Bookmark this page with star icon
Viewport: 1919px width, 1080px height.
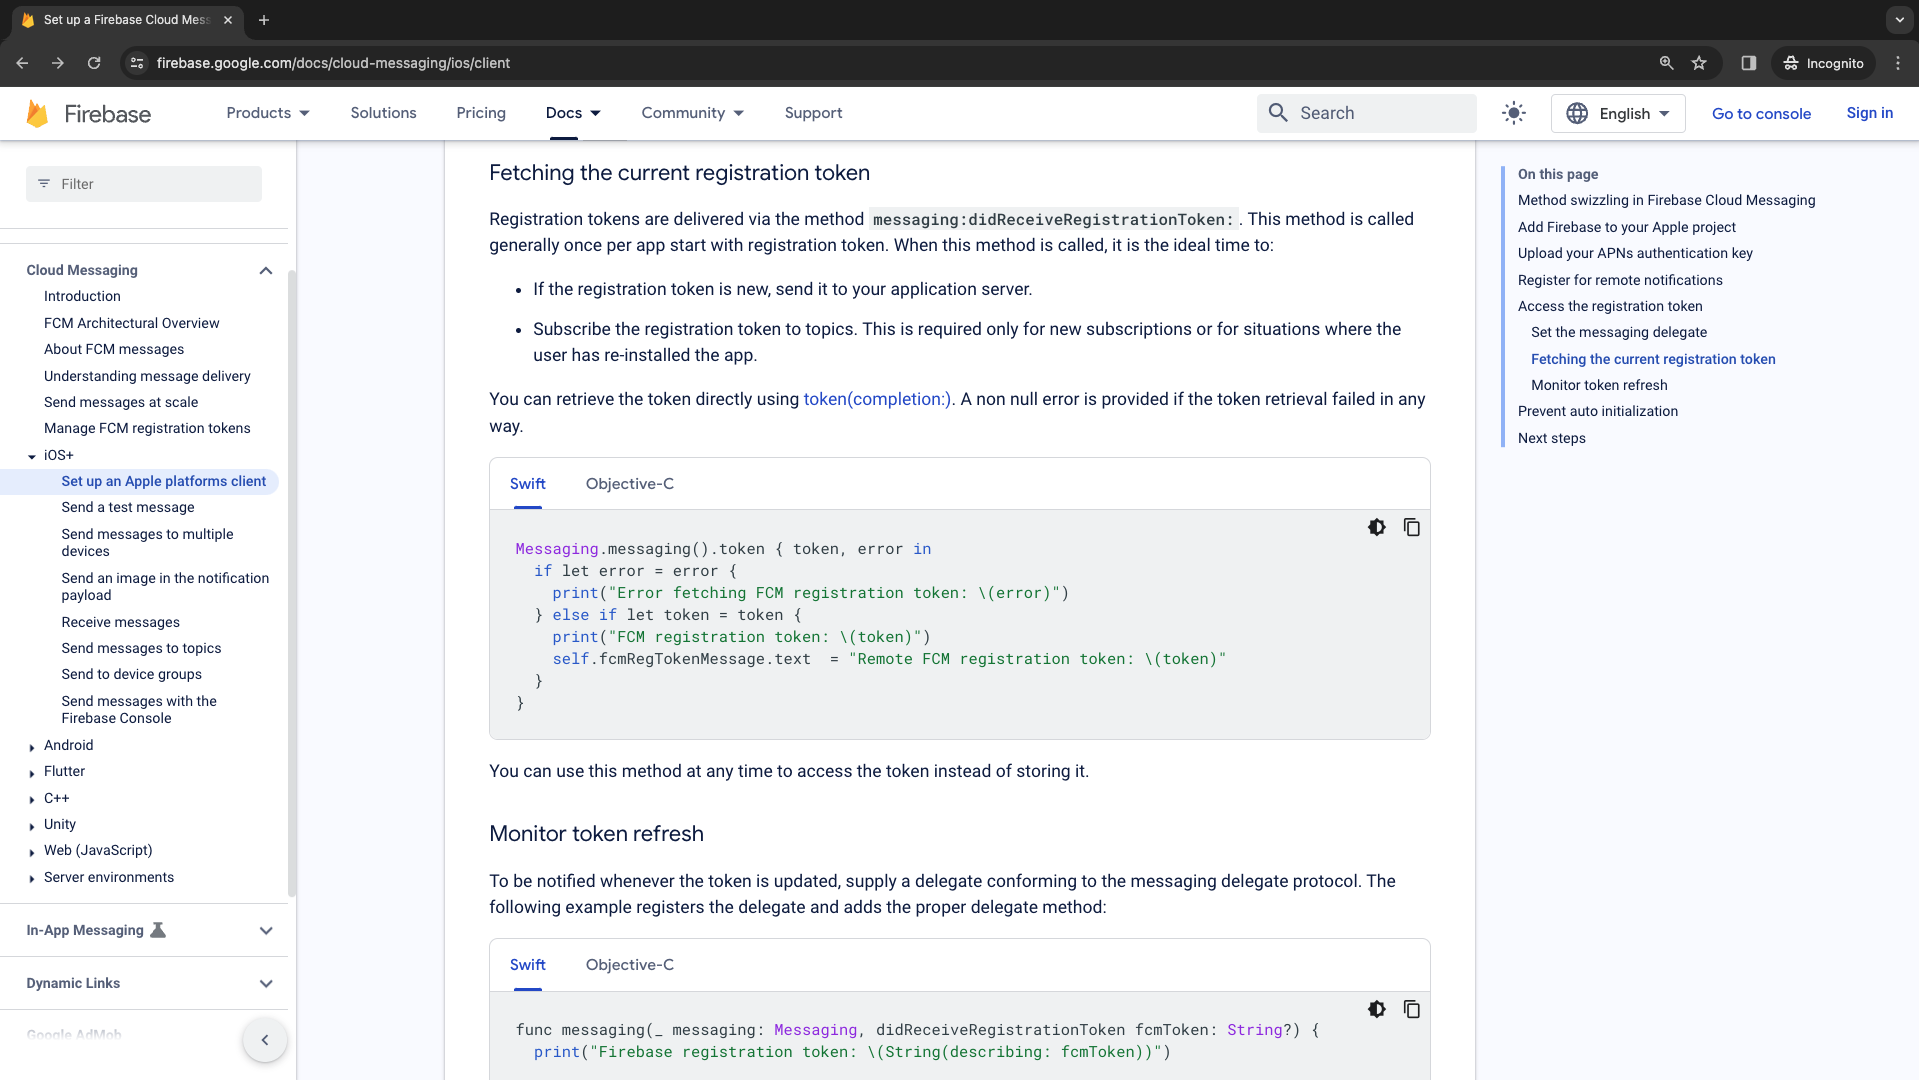(x=1699, y=63)
